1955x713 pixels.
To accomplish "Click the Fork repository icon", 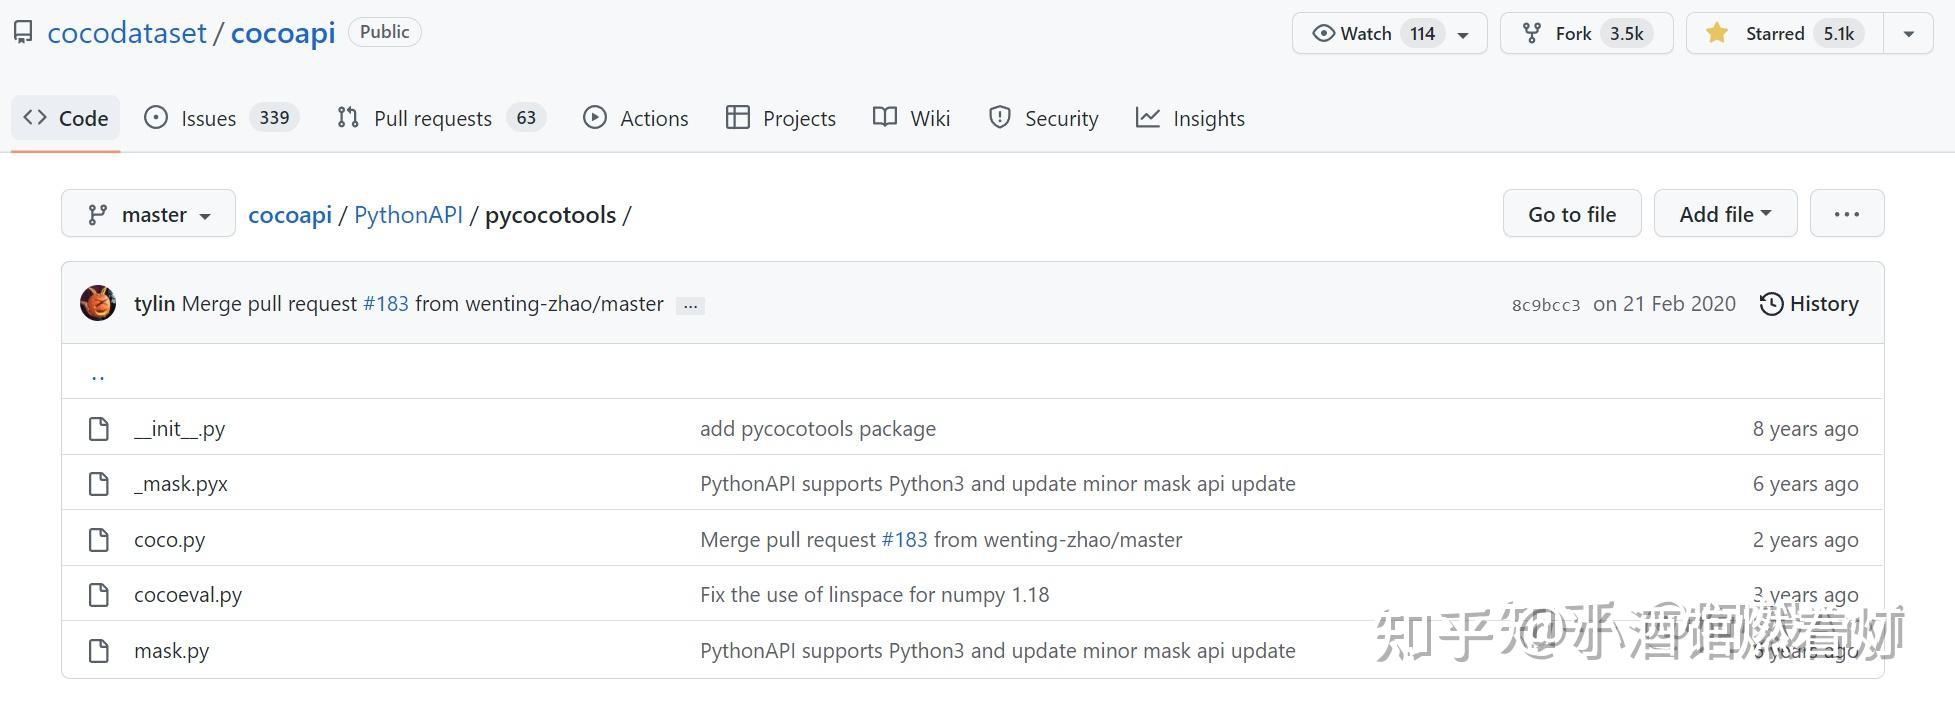I will pyautogui.click(x=1531, y=33).
